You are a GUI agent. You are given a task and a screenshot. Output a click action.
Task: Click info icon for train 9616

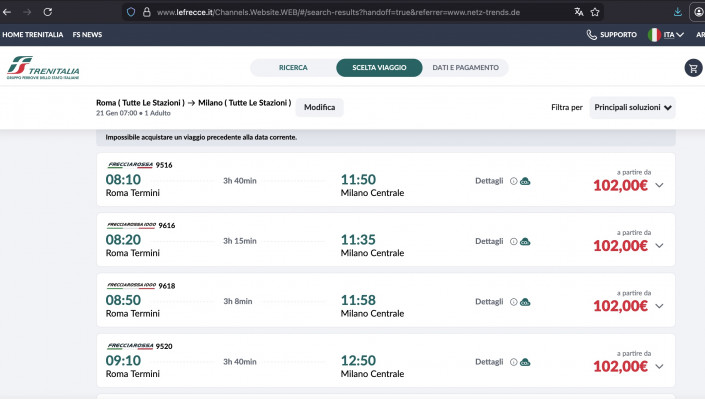514,241
